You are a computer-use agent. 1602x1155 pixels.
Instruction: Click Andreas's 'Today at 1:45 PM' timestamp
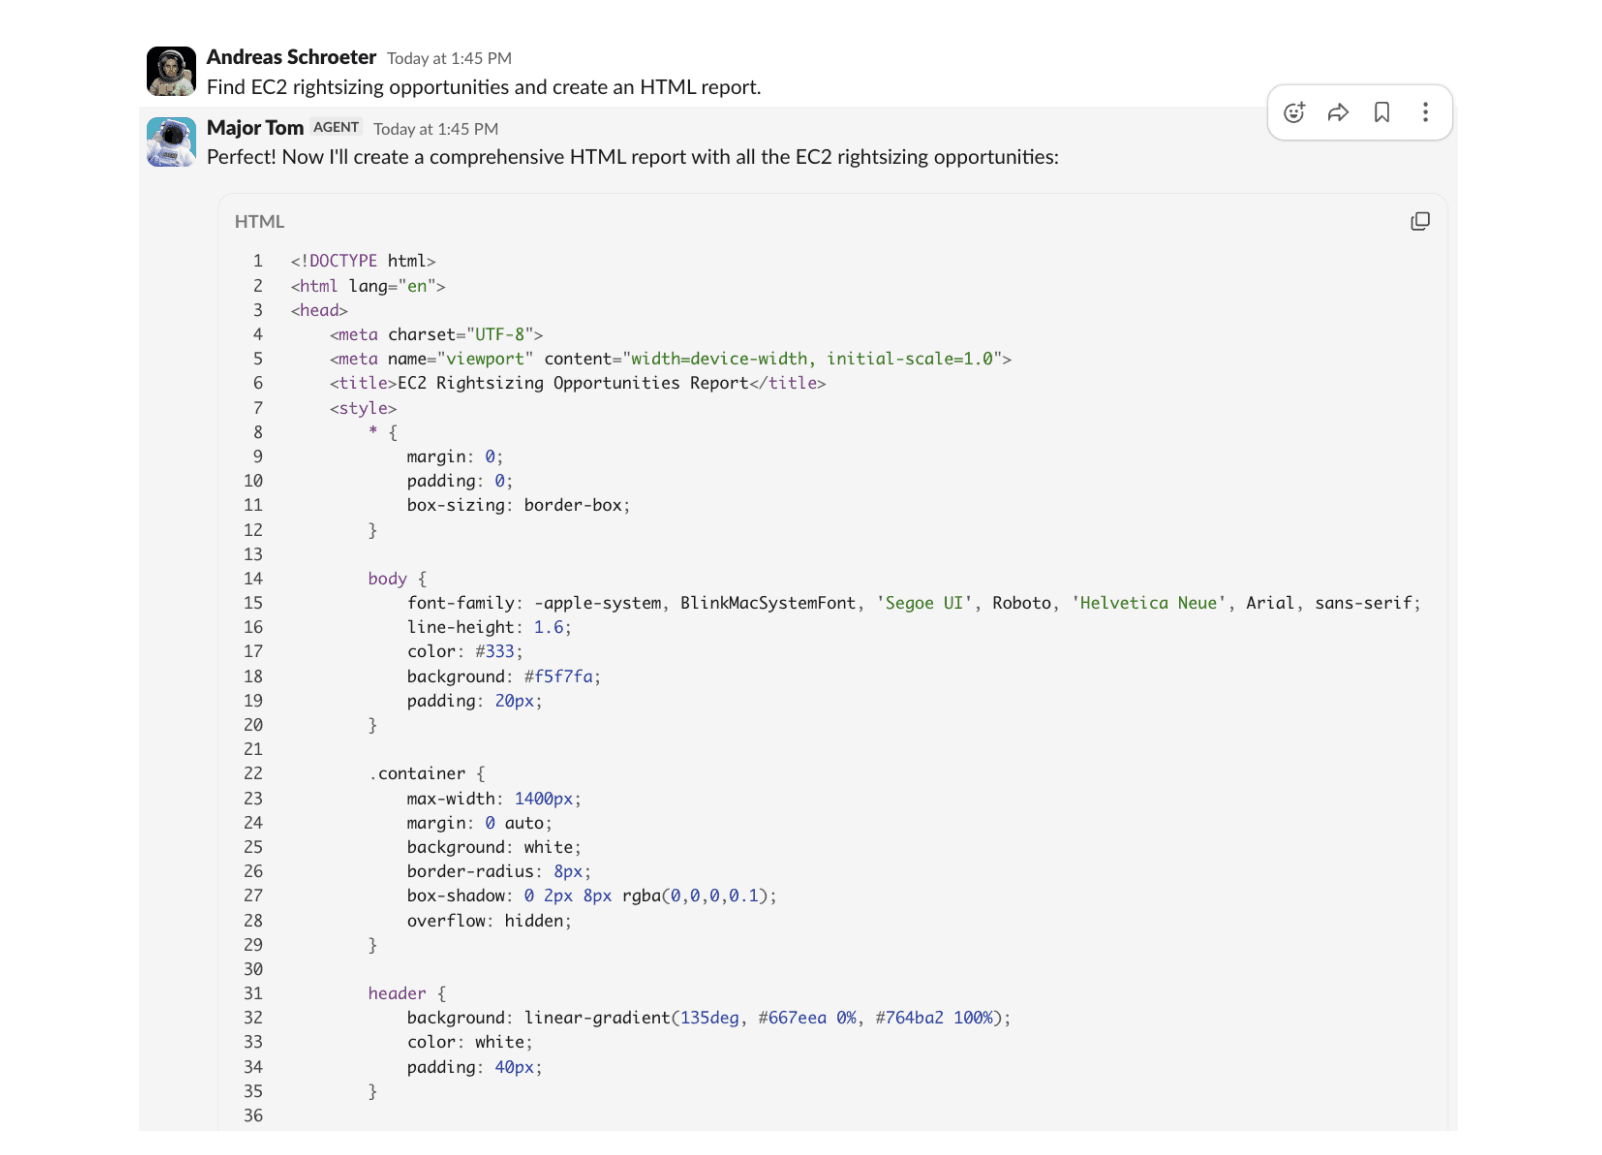[x=449, y=58]
